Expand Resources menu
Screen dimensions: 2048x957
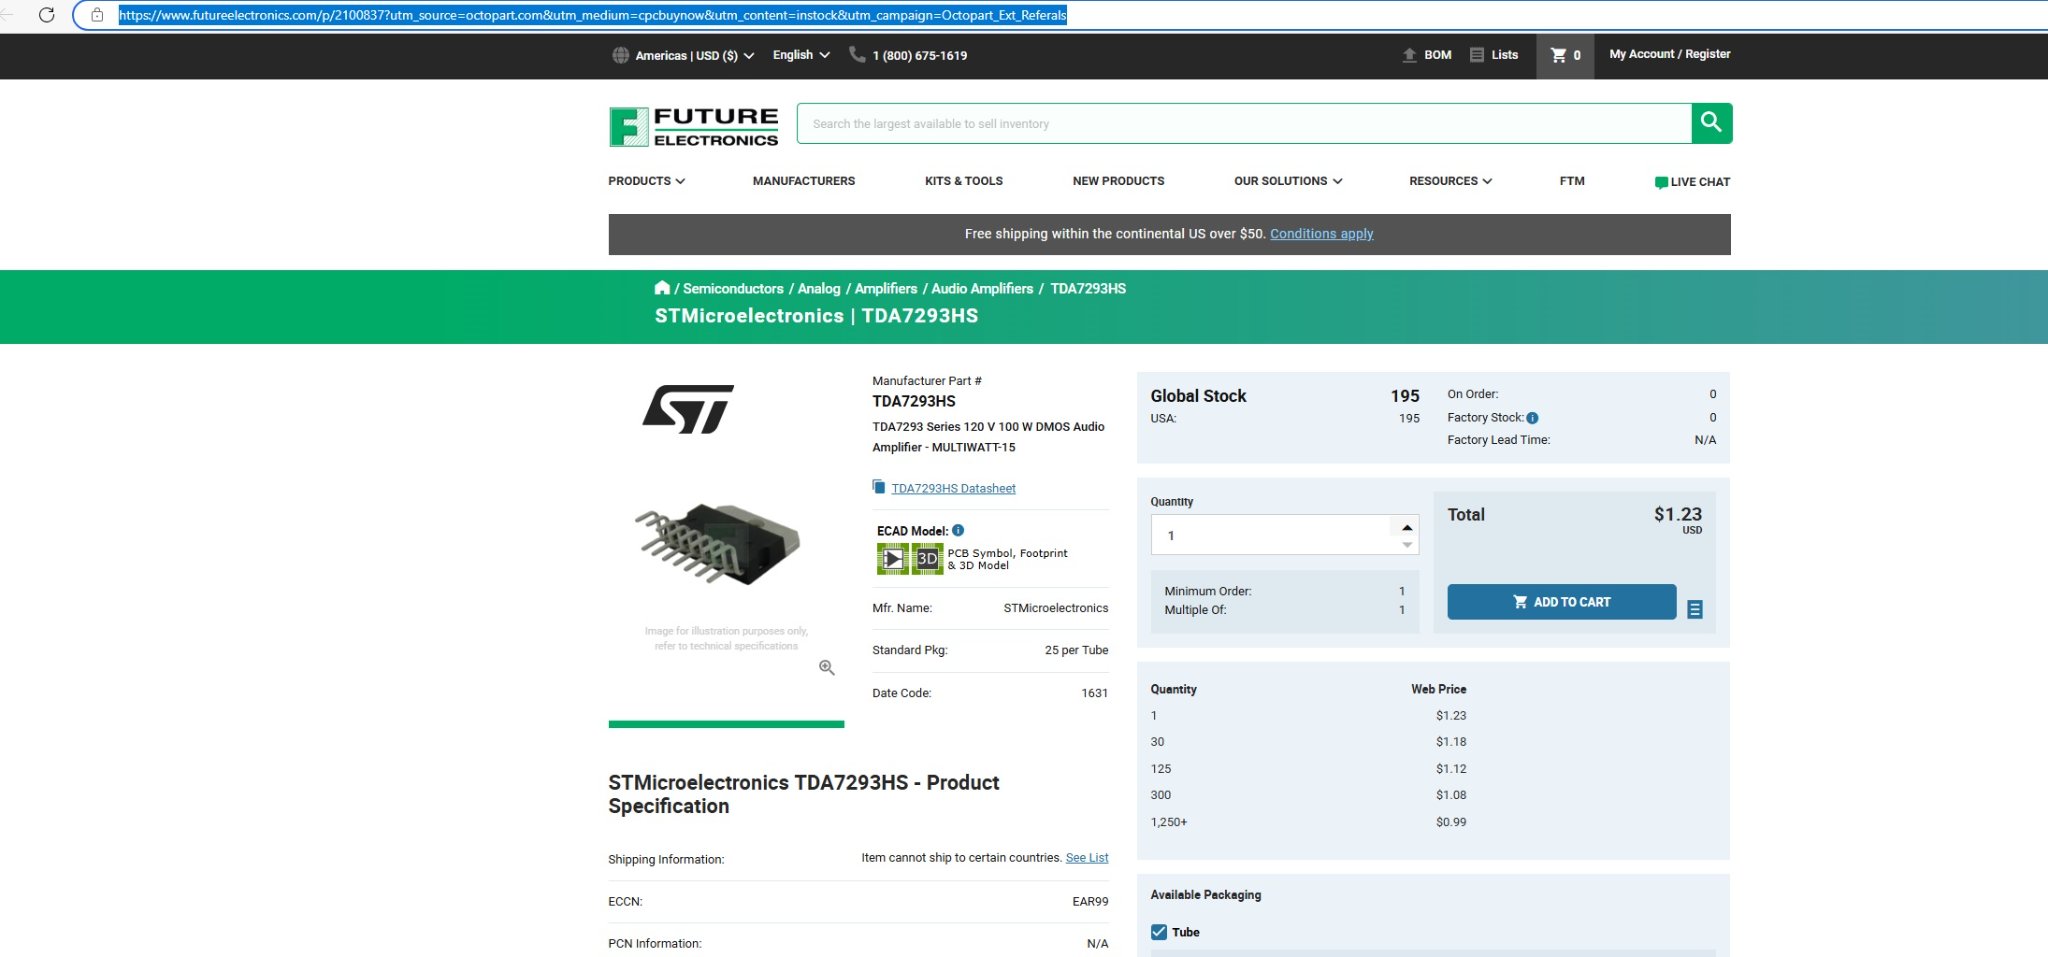[x=1450, y=181]
